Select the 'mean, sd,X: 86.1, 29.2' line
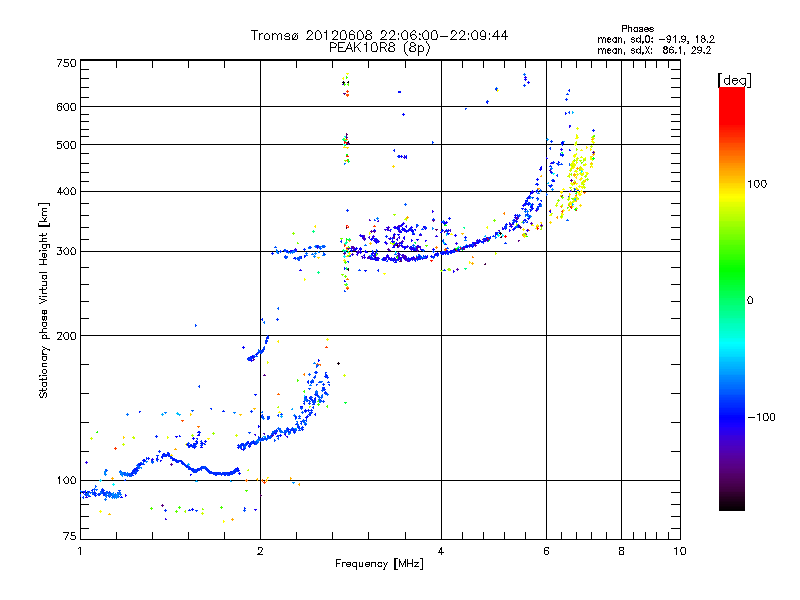The height and width of the screenshot is (600, 800). pos(654,50)
